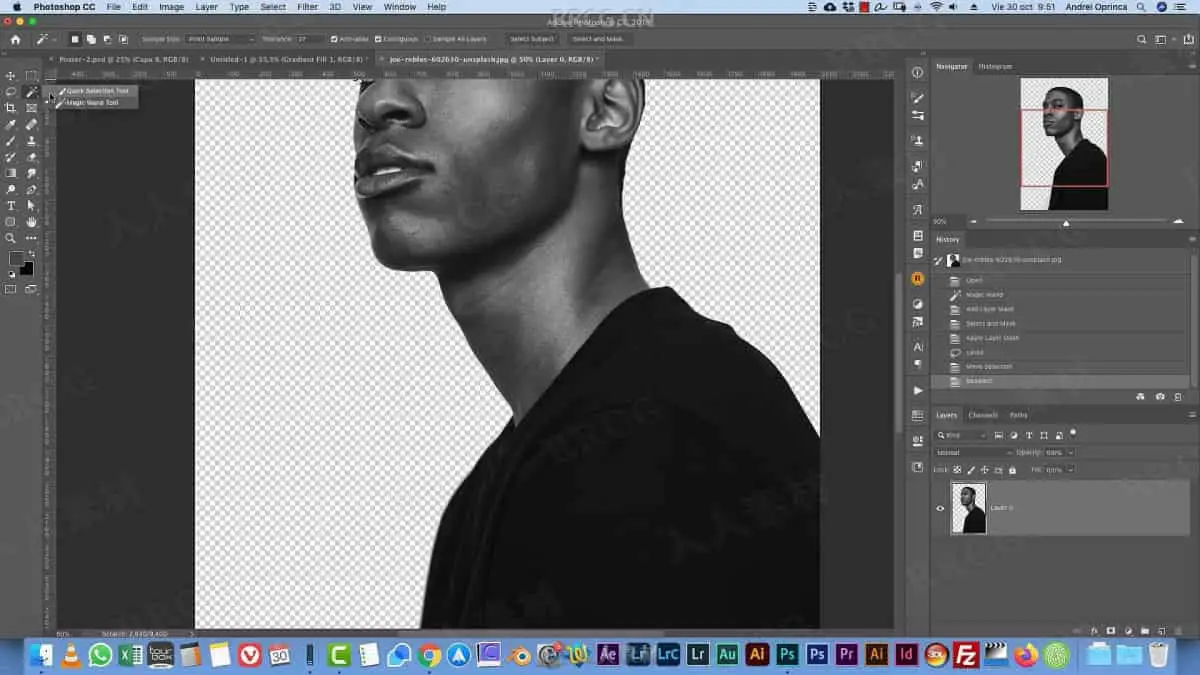Image resolution: width=1200 pixels, height=675 pixels.
Task: Click the foreground color swatch
Action: tap(16, 258)
